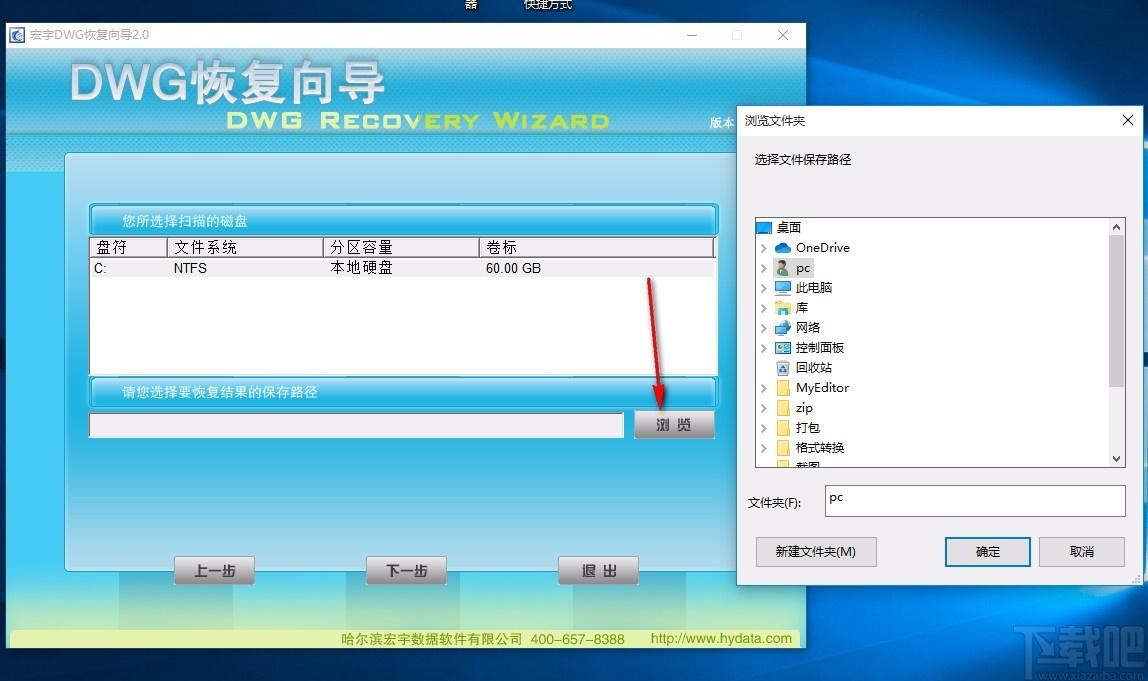Select the 控制面板 icon

tap(783, 348)
